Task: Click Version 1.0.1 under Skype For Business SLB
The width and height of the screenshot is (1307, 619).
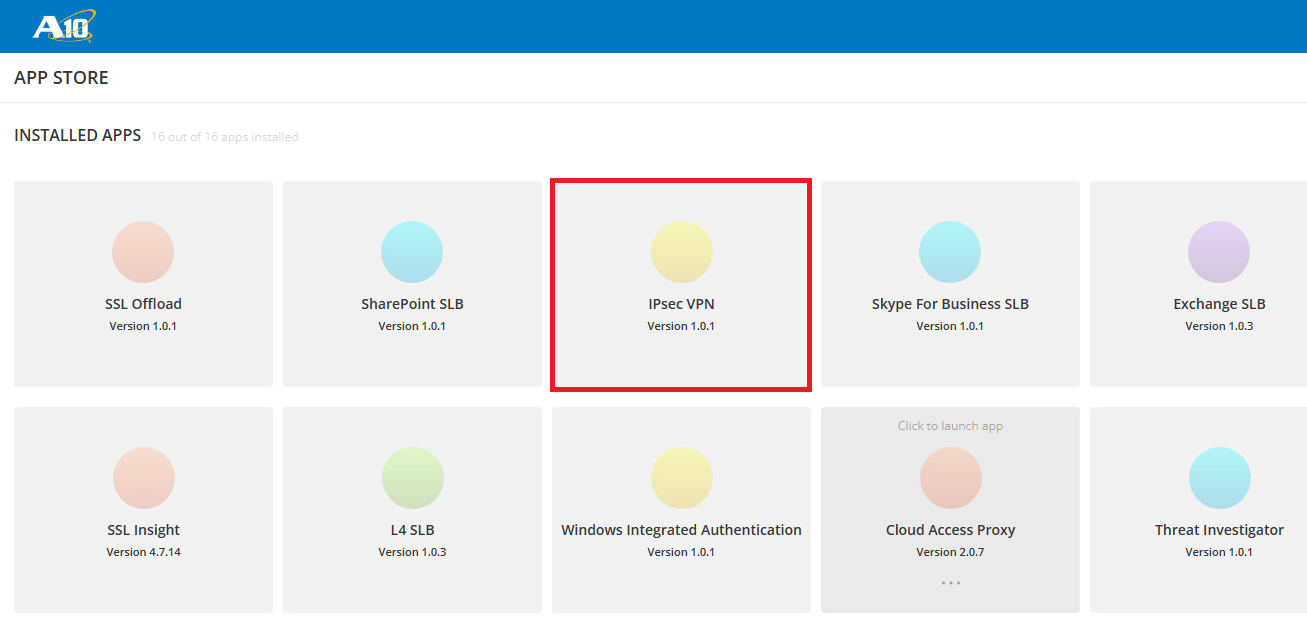Action: (950, 326)
